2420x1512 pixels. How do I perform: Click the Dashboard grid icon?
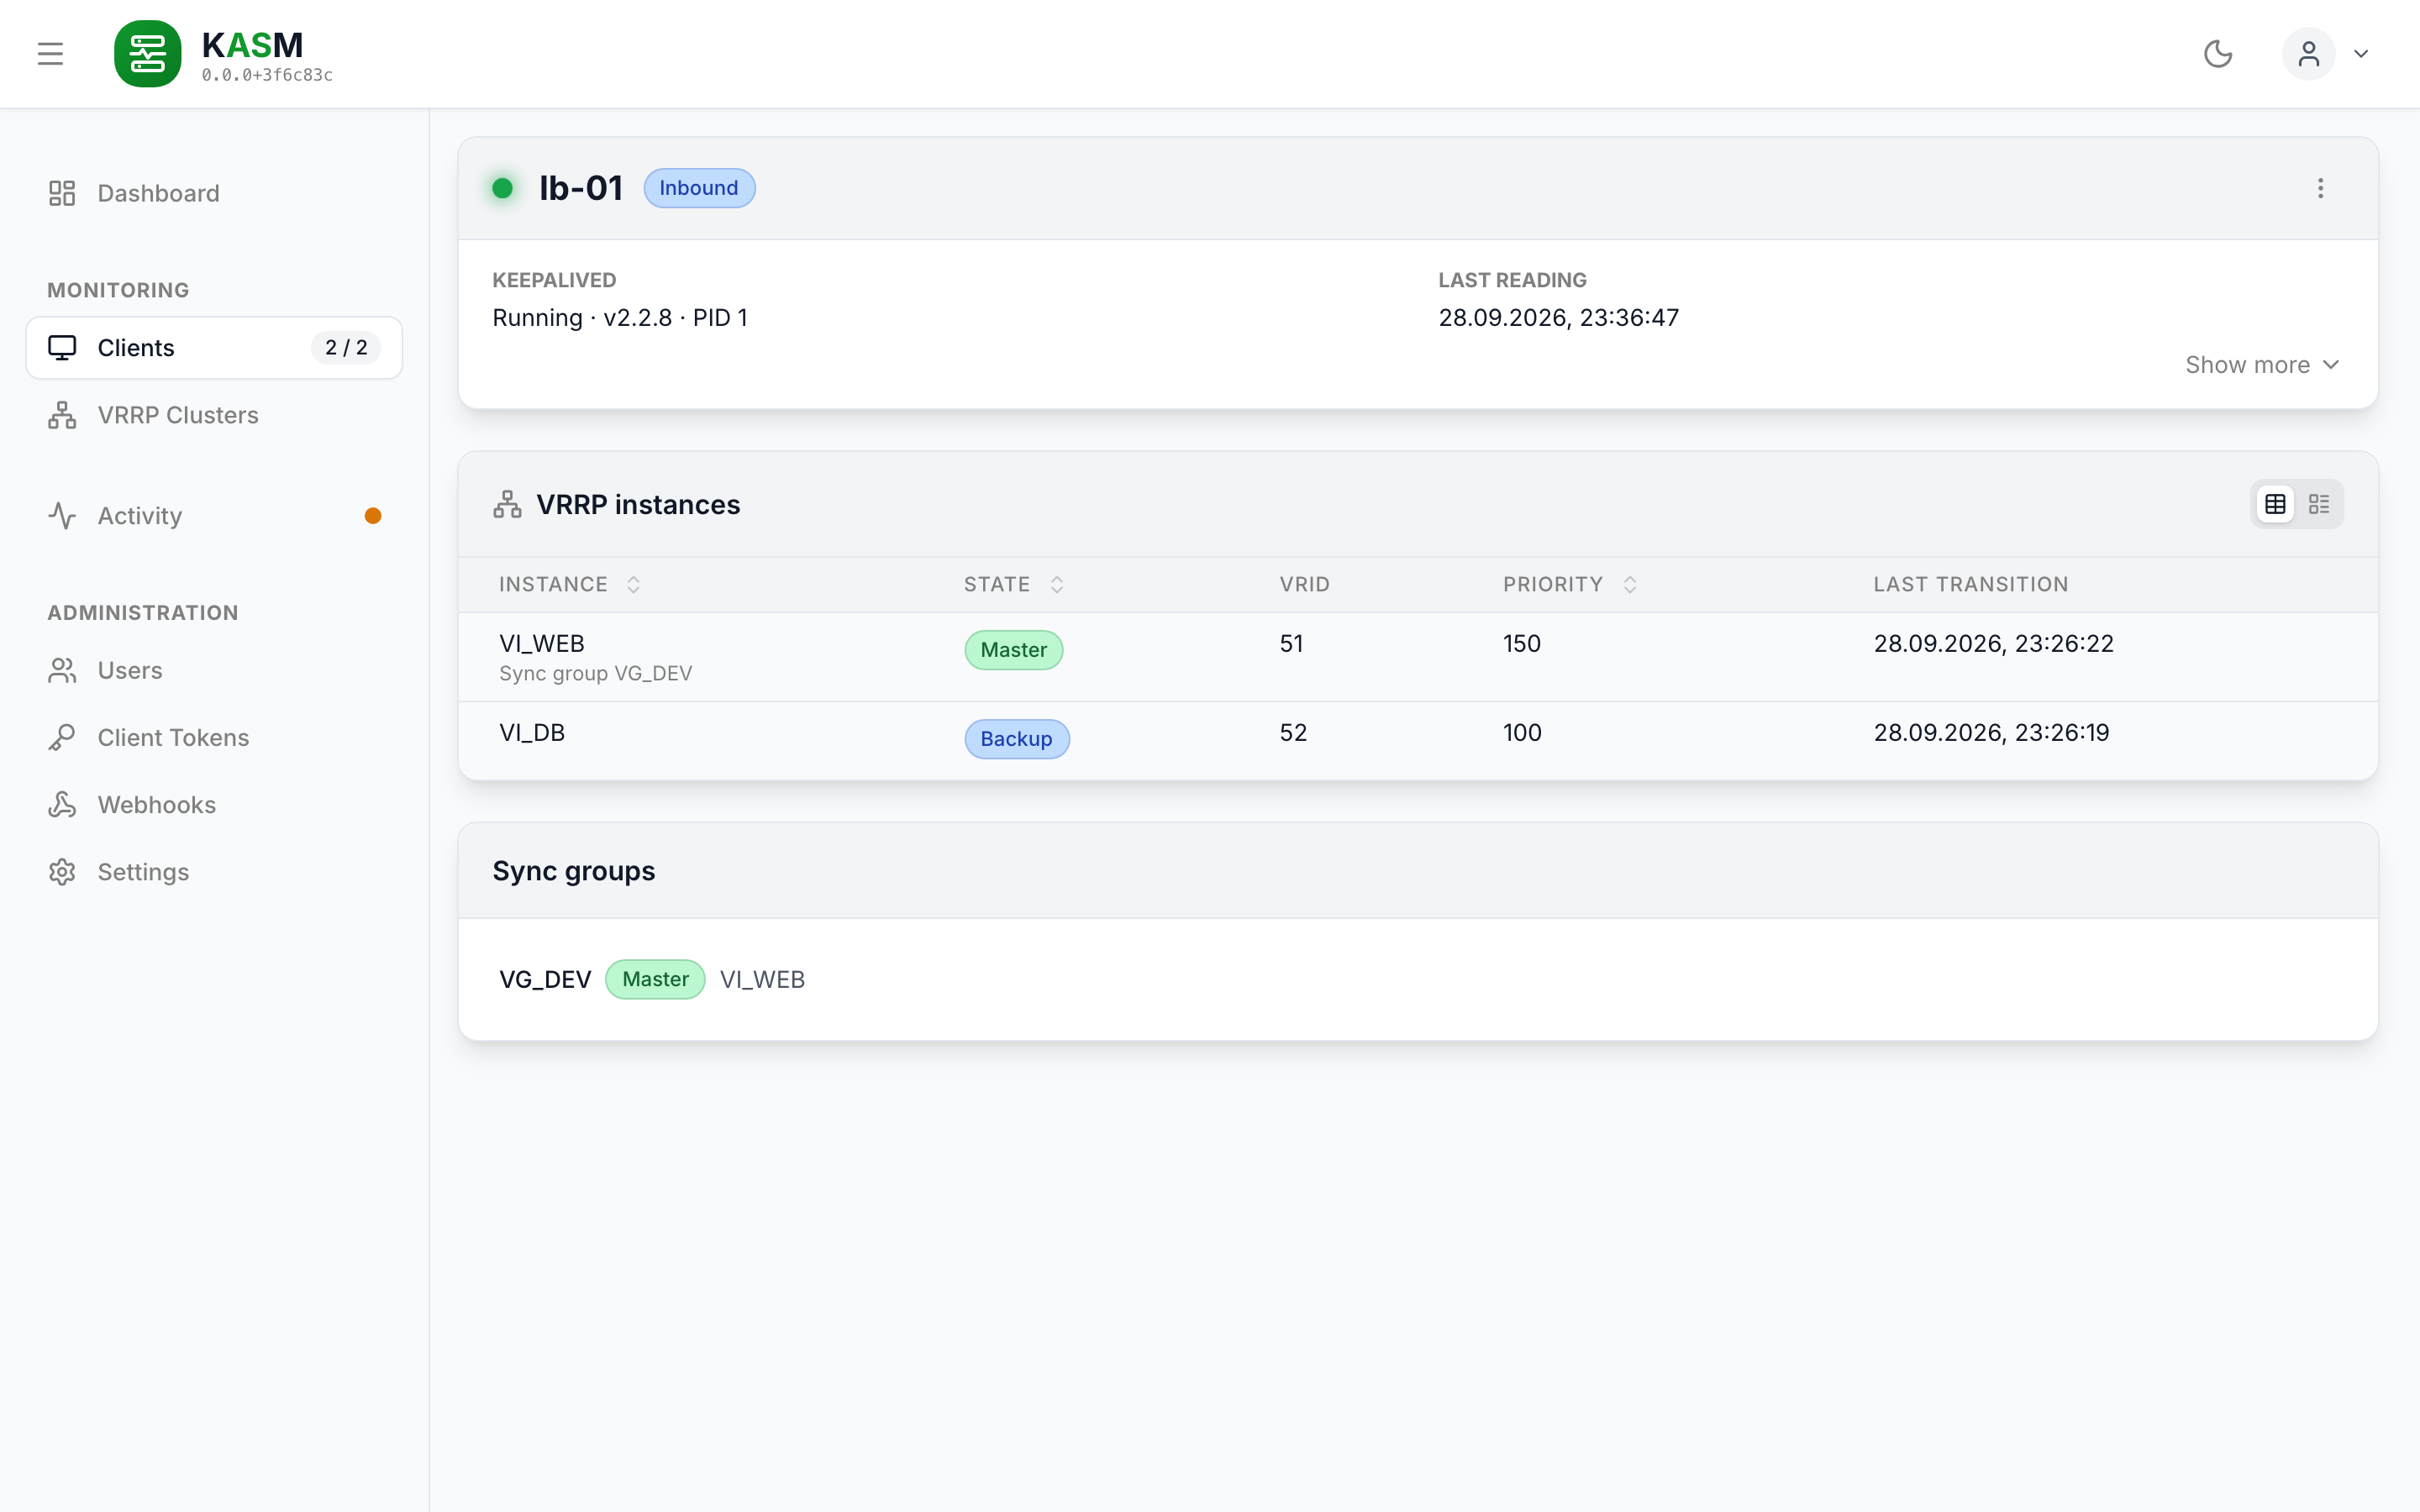click(x=62, y=193)
